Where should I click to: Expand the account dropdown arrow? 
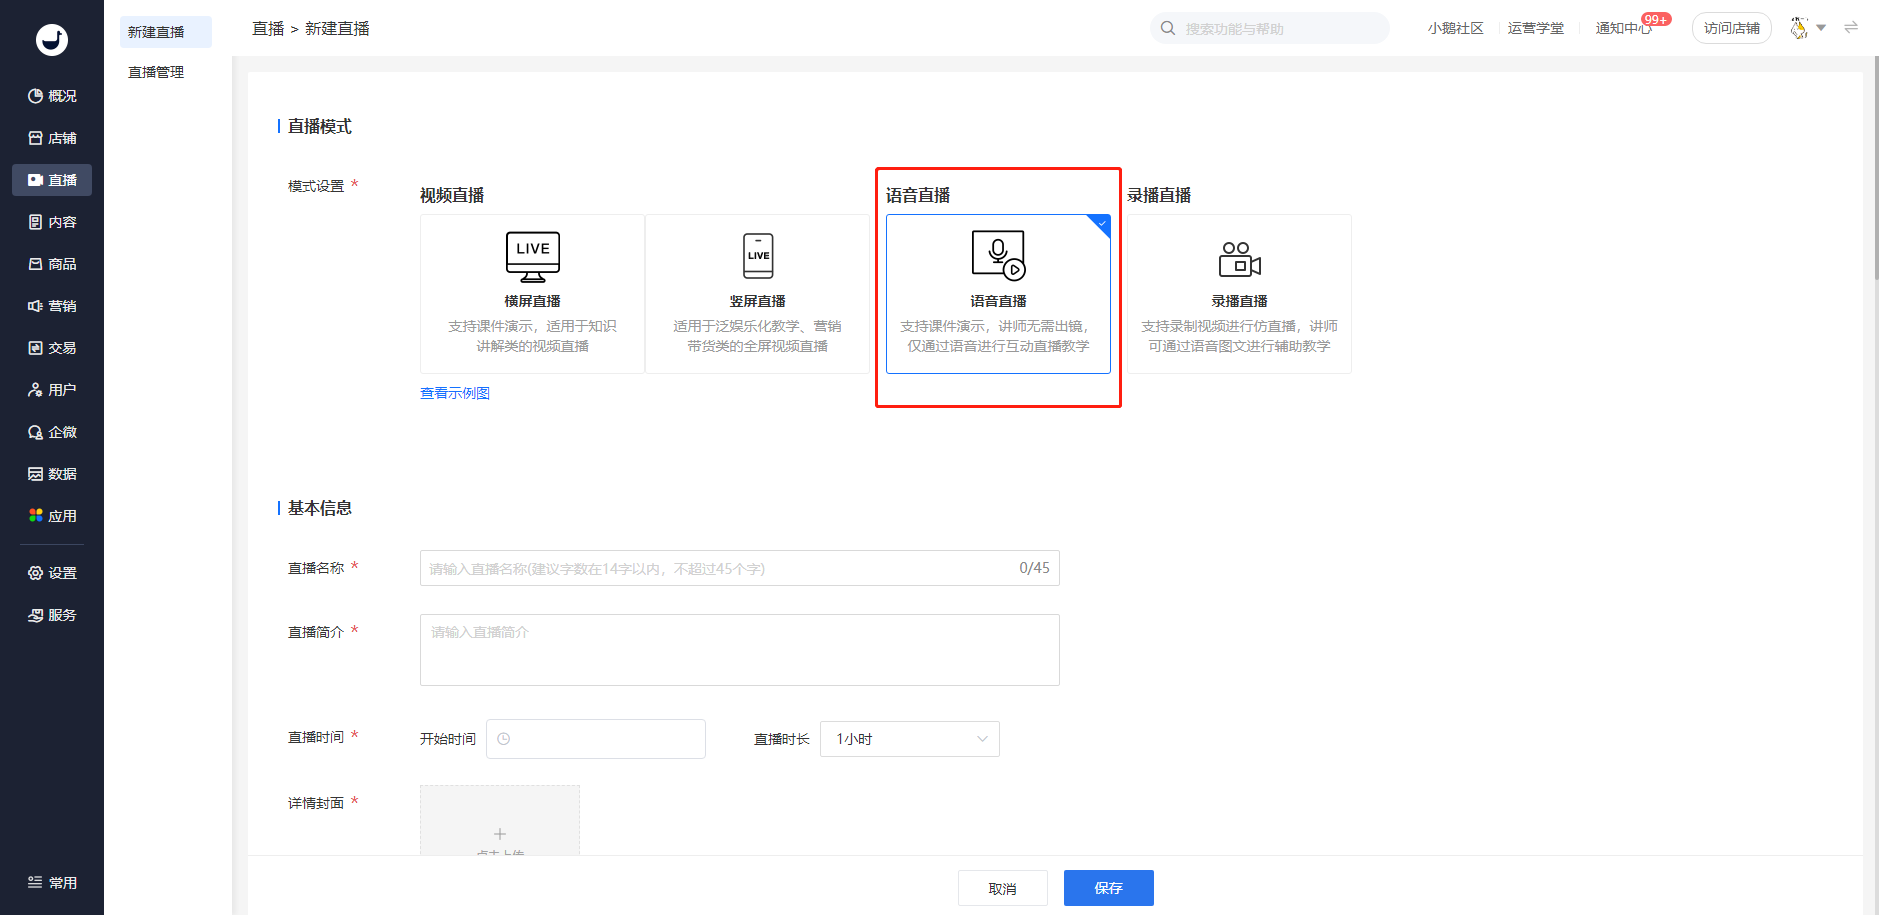tap(1821, 28)
